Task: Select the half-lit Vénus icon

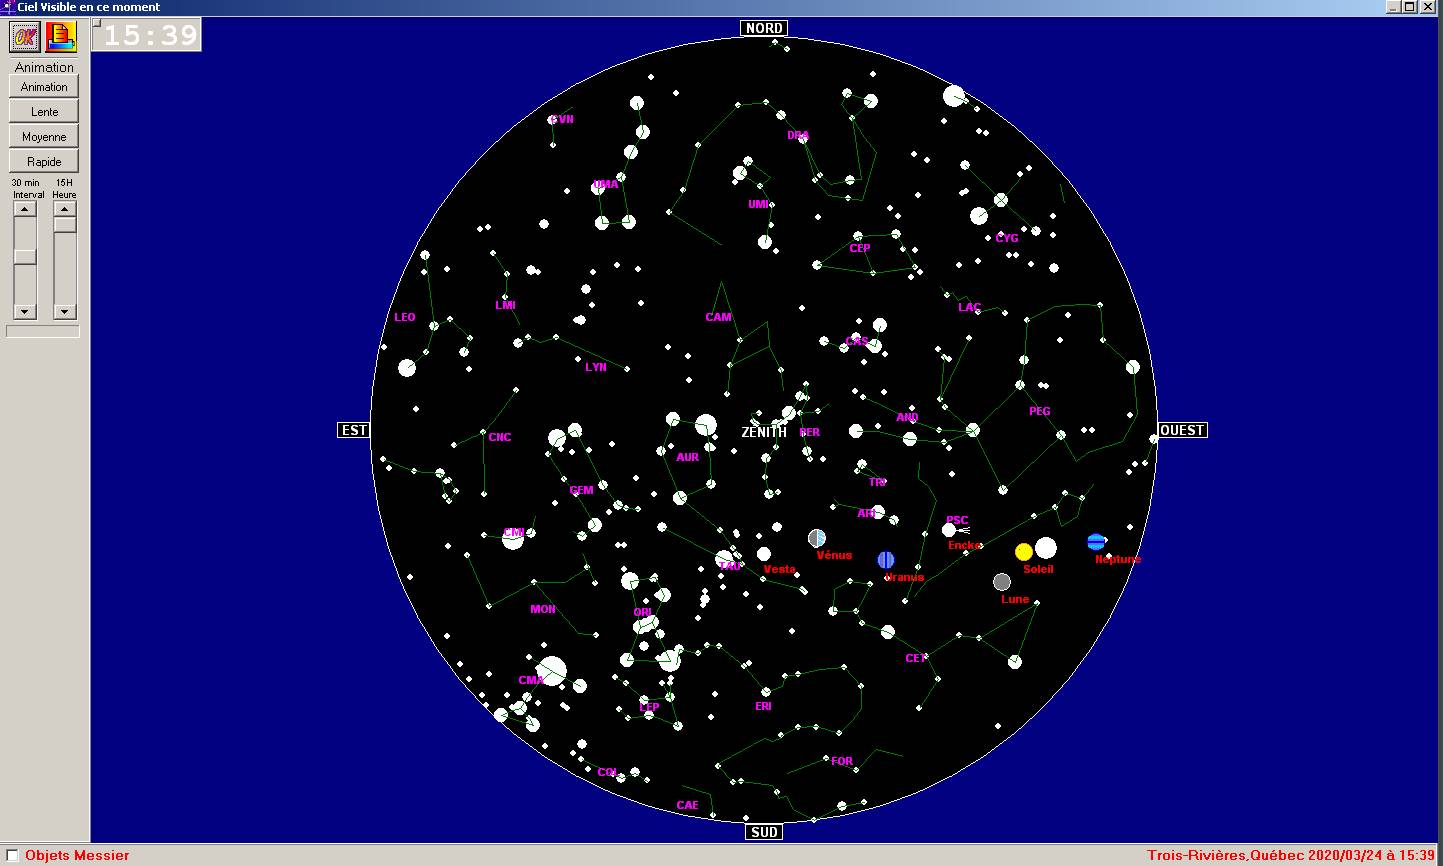Action: [x=817, y=538]
